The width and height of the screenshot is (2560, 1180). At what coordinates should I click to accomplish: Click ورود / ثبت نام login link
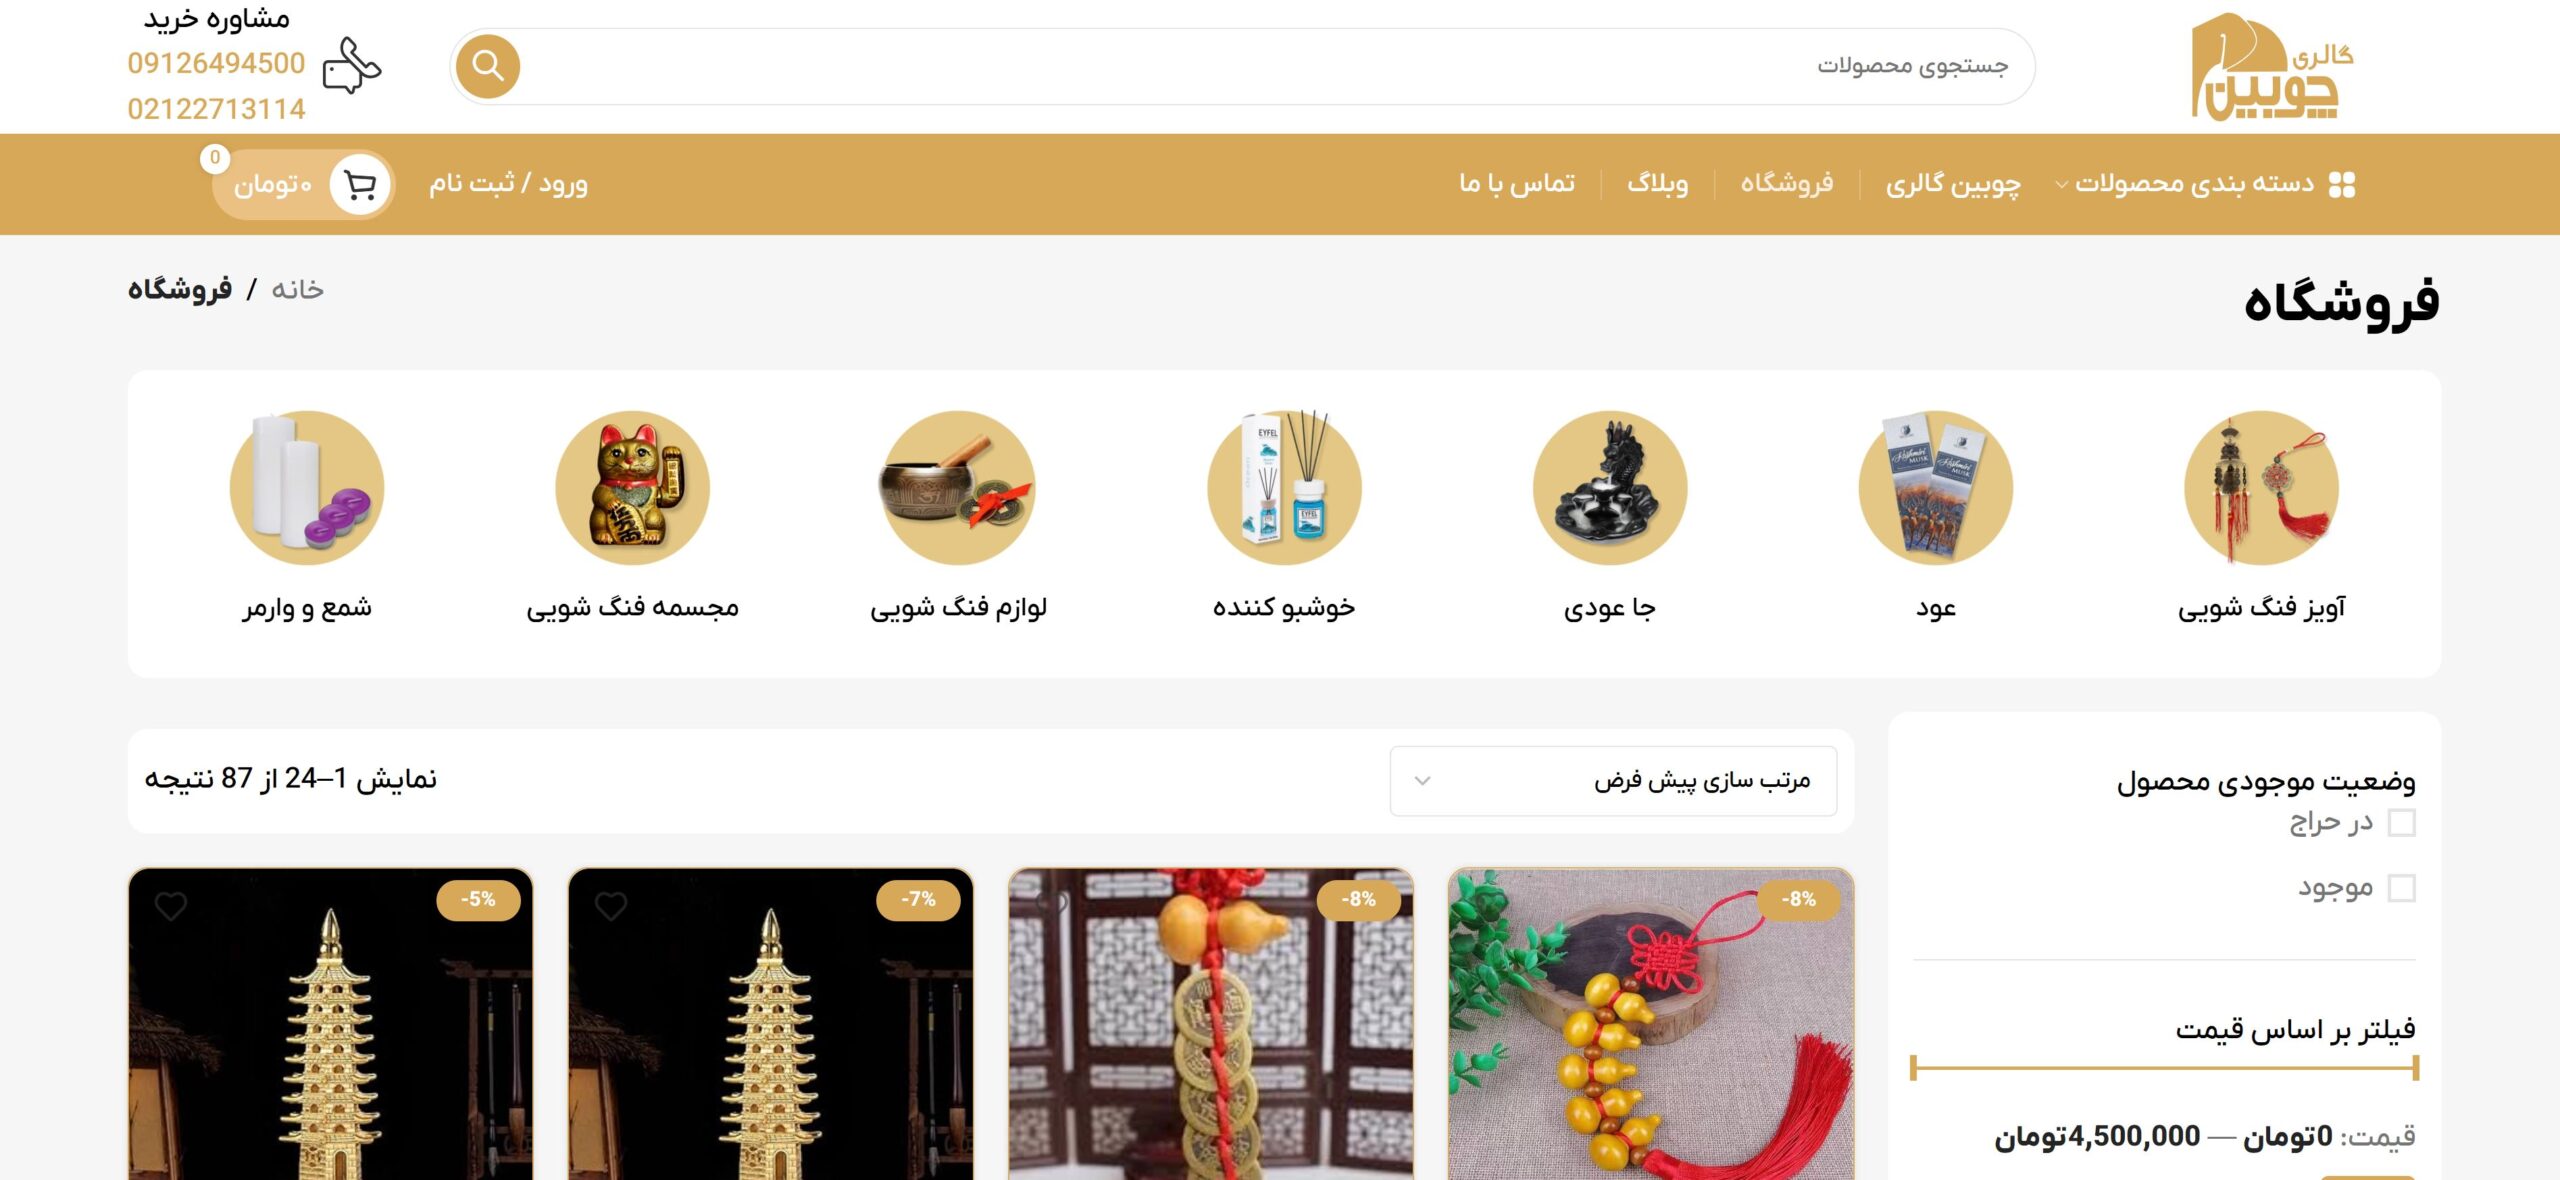509,184
